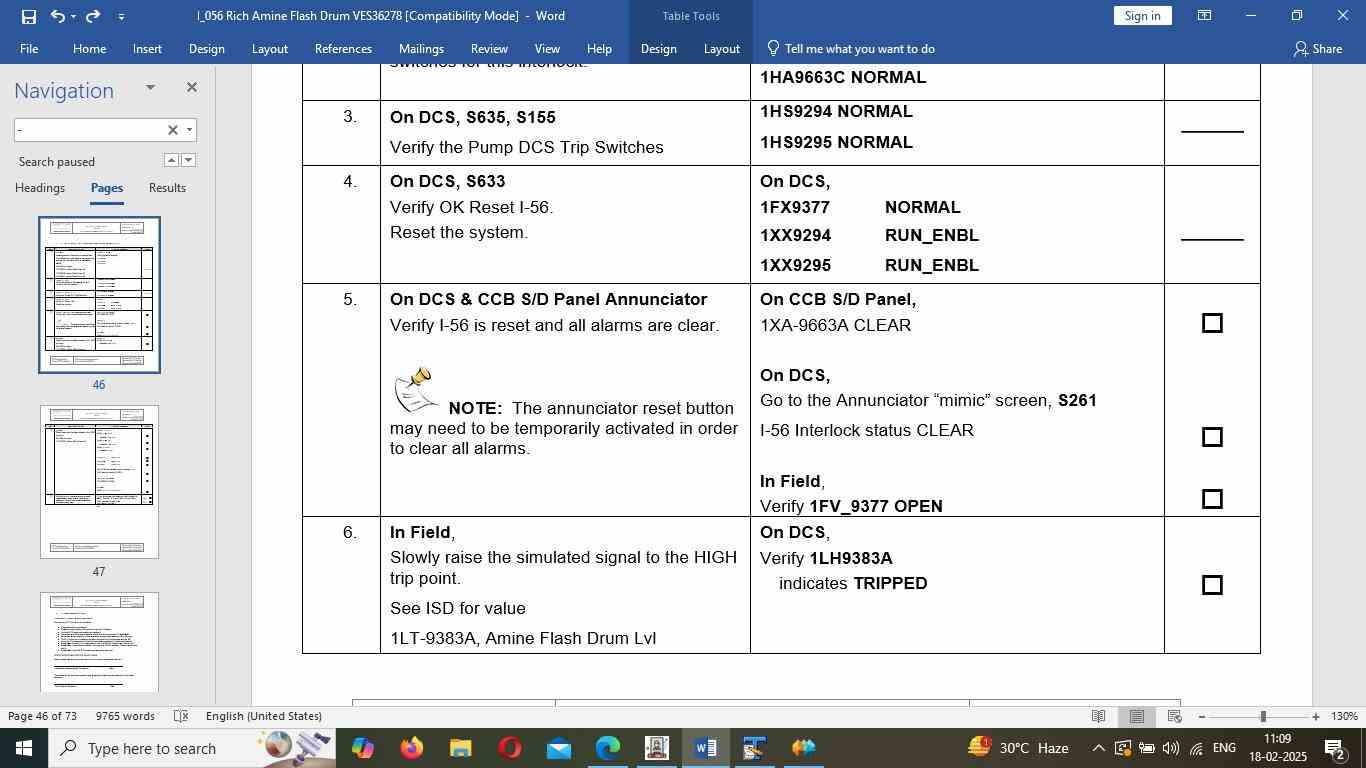Click the text '1LT-9383A, Amine Flash Drum Lvl'

pos(523,638)
